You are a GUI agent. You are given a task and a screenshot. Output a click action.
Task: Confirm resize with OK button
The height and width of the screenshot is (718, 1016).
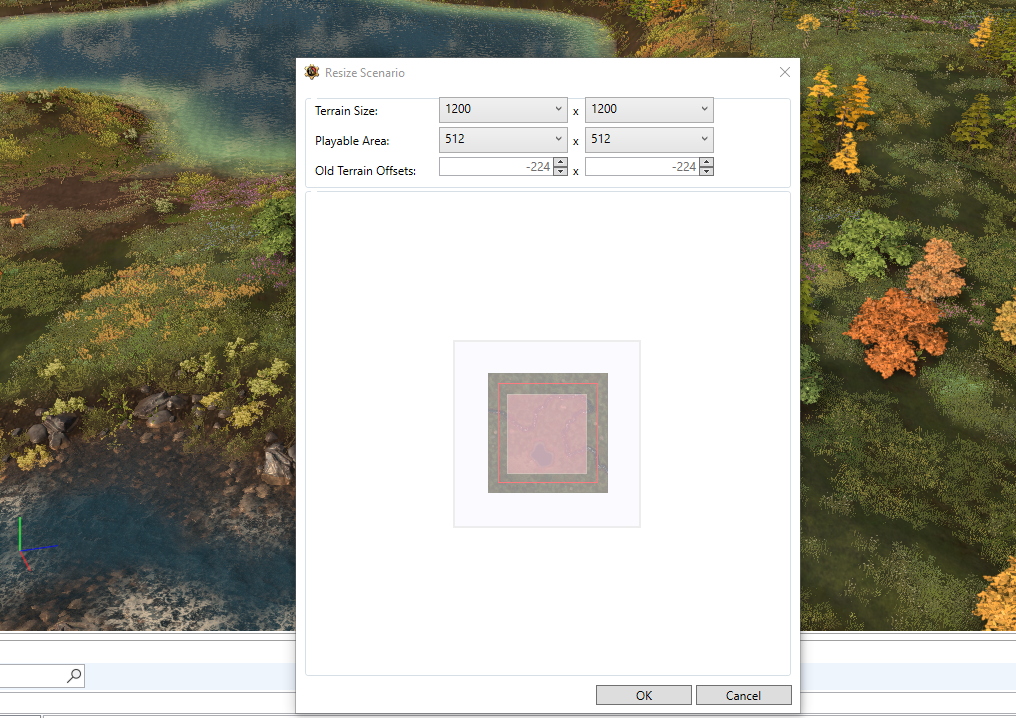click(643, 695)
